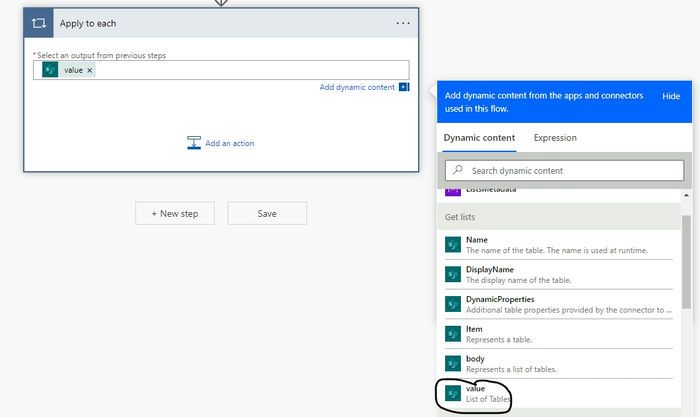Screen dimensions: 700x417
Task: Click the Add dynamic content plus icon
Action: point(404,87)
